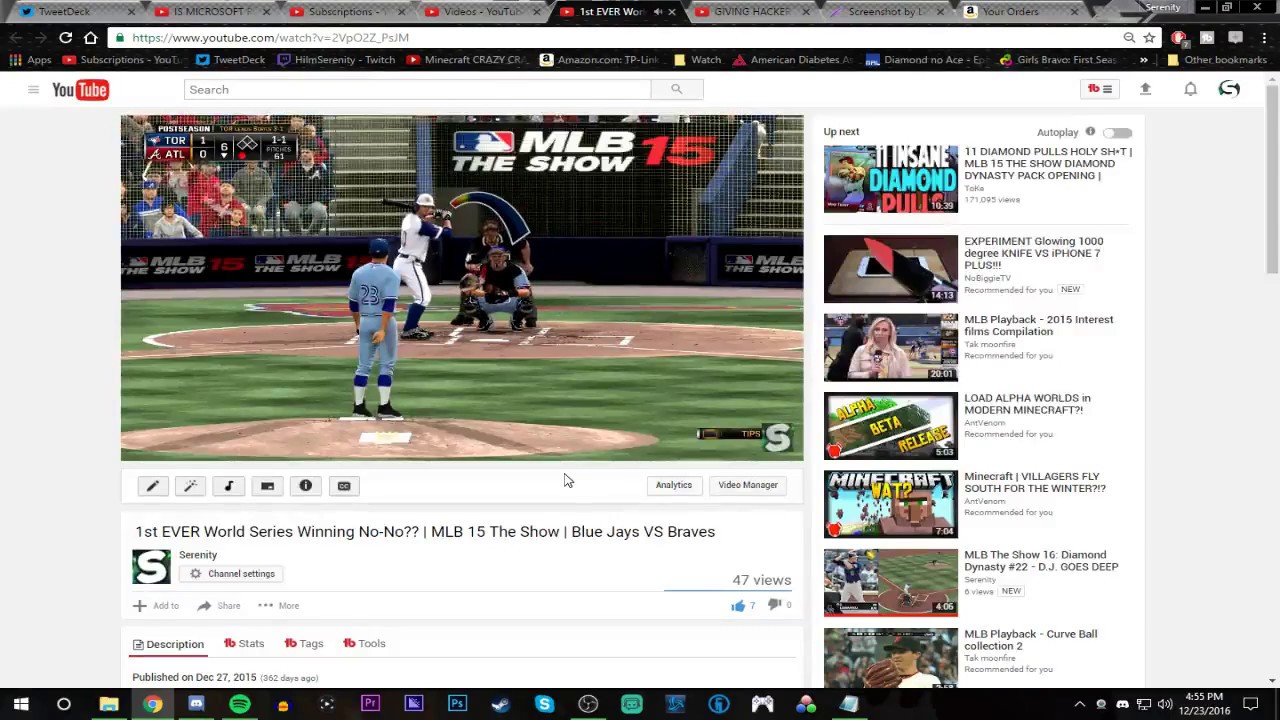Click the search magnifier button
This screenshot has width=1280, height=720.
(x=677, y=90)
